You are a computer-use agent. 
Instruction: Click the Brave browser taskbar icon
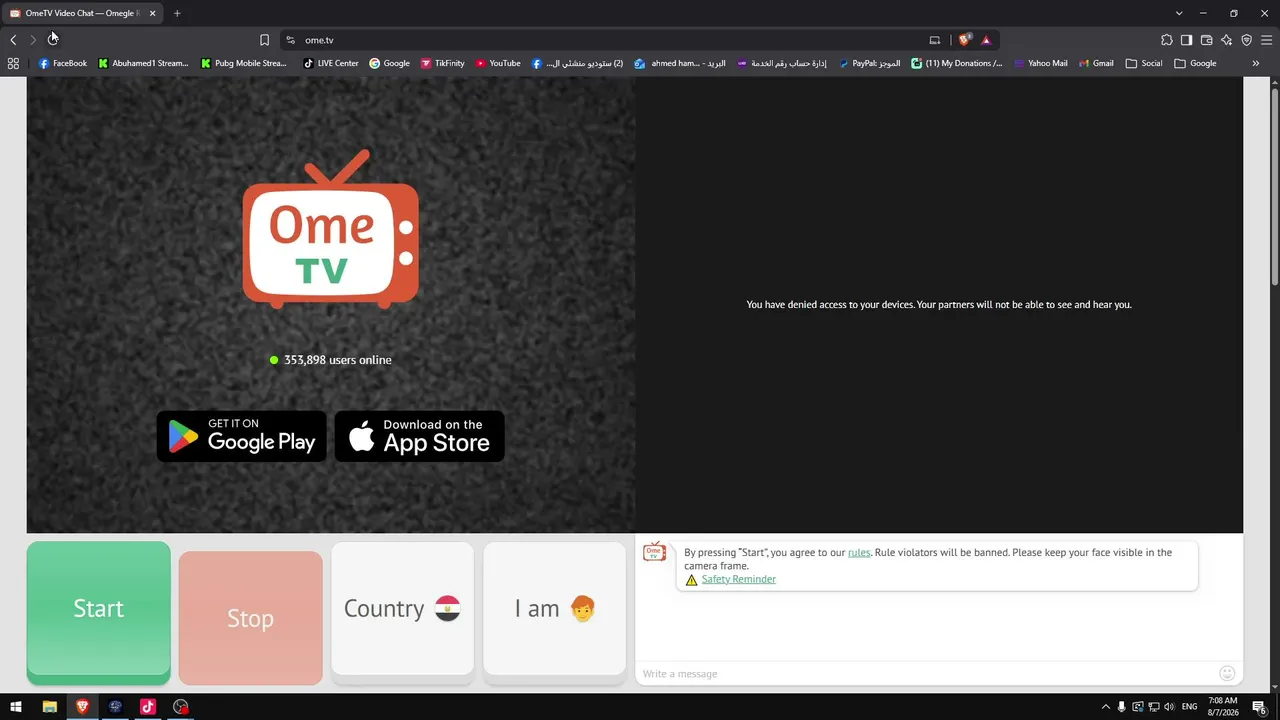pyautogui.click(x=82, y=706)
